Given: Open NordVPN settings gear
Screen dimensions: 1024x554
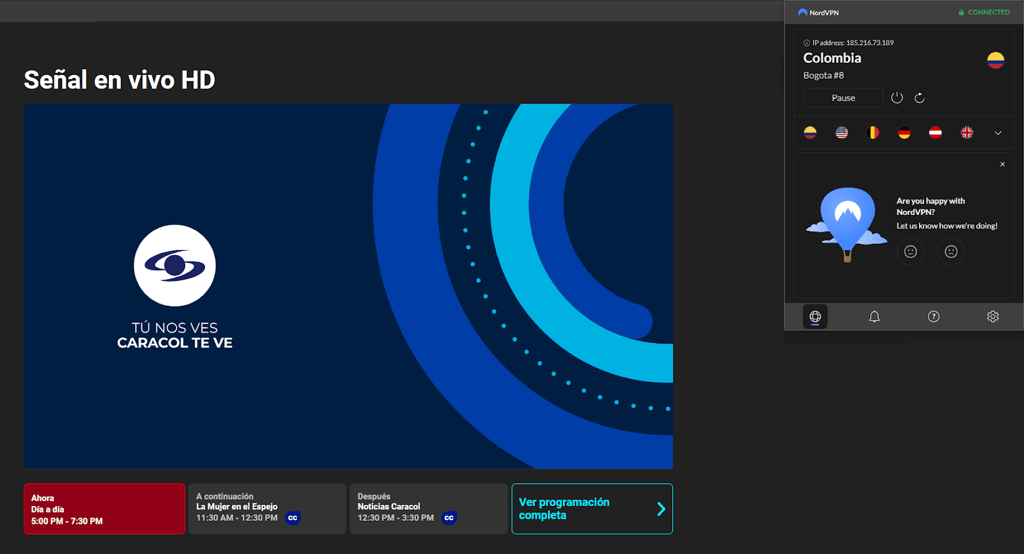Looking at the screenshot, I should (993, 317).
